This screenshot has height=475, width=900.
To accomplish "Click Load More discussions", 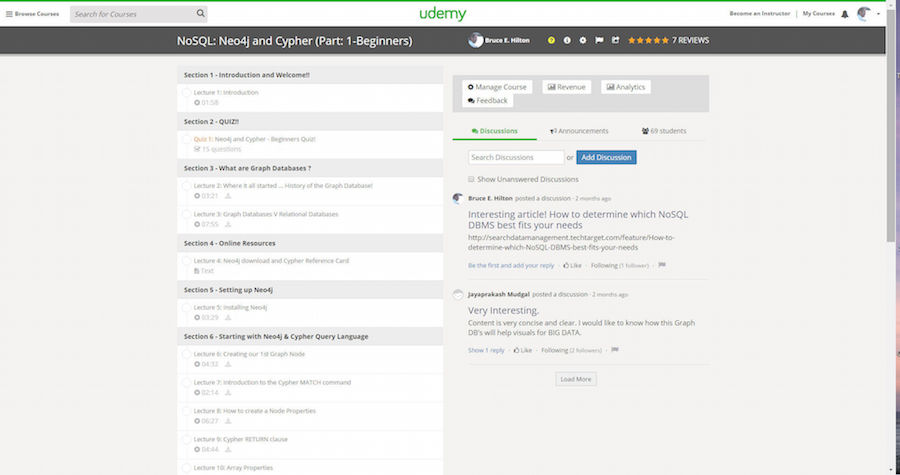I will [x=576, y=379].
